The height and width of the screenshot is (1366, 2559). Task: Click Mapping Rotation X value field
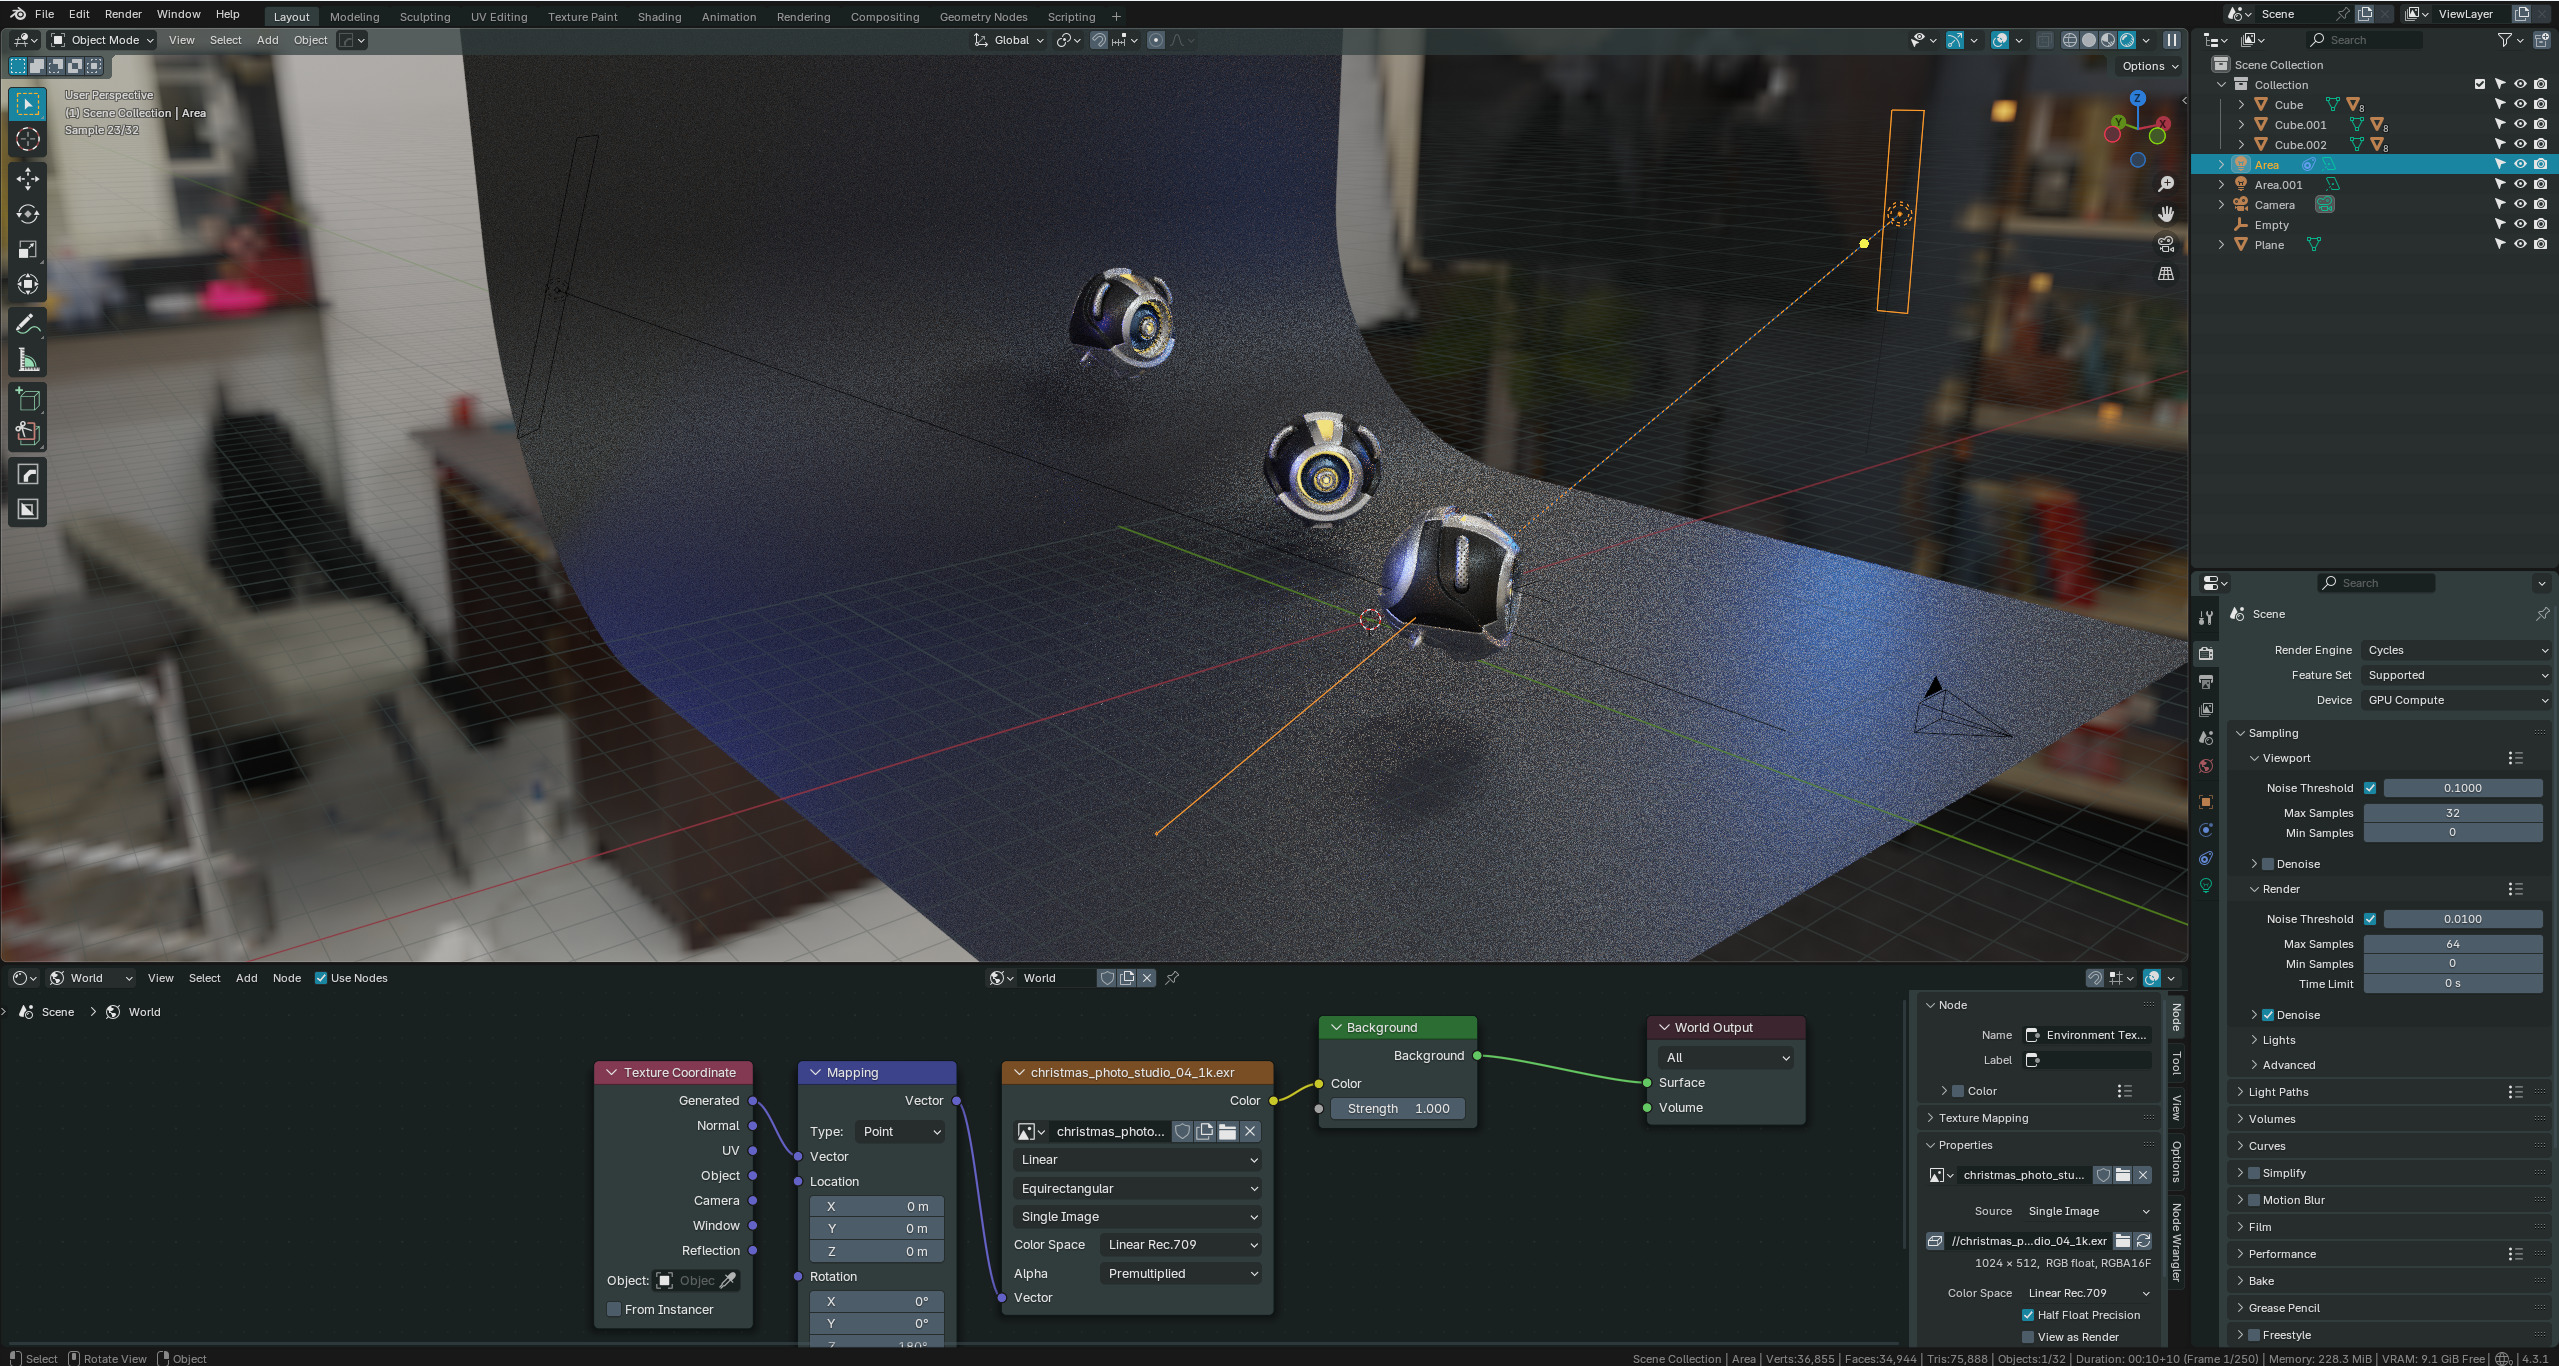tap(877, 1302)
